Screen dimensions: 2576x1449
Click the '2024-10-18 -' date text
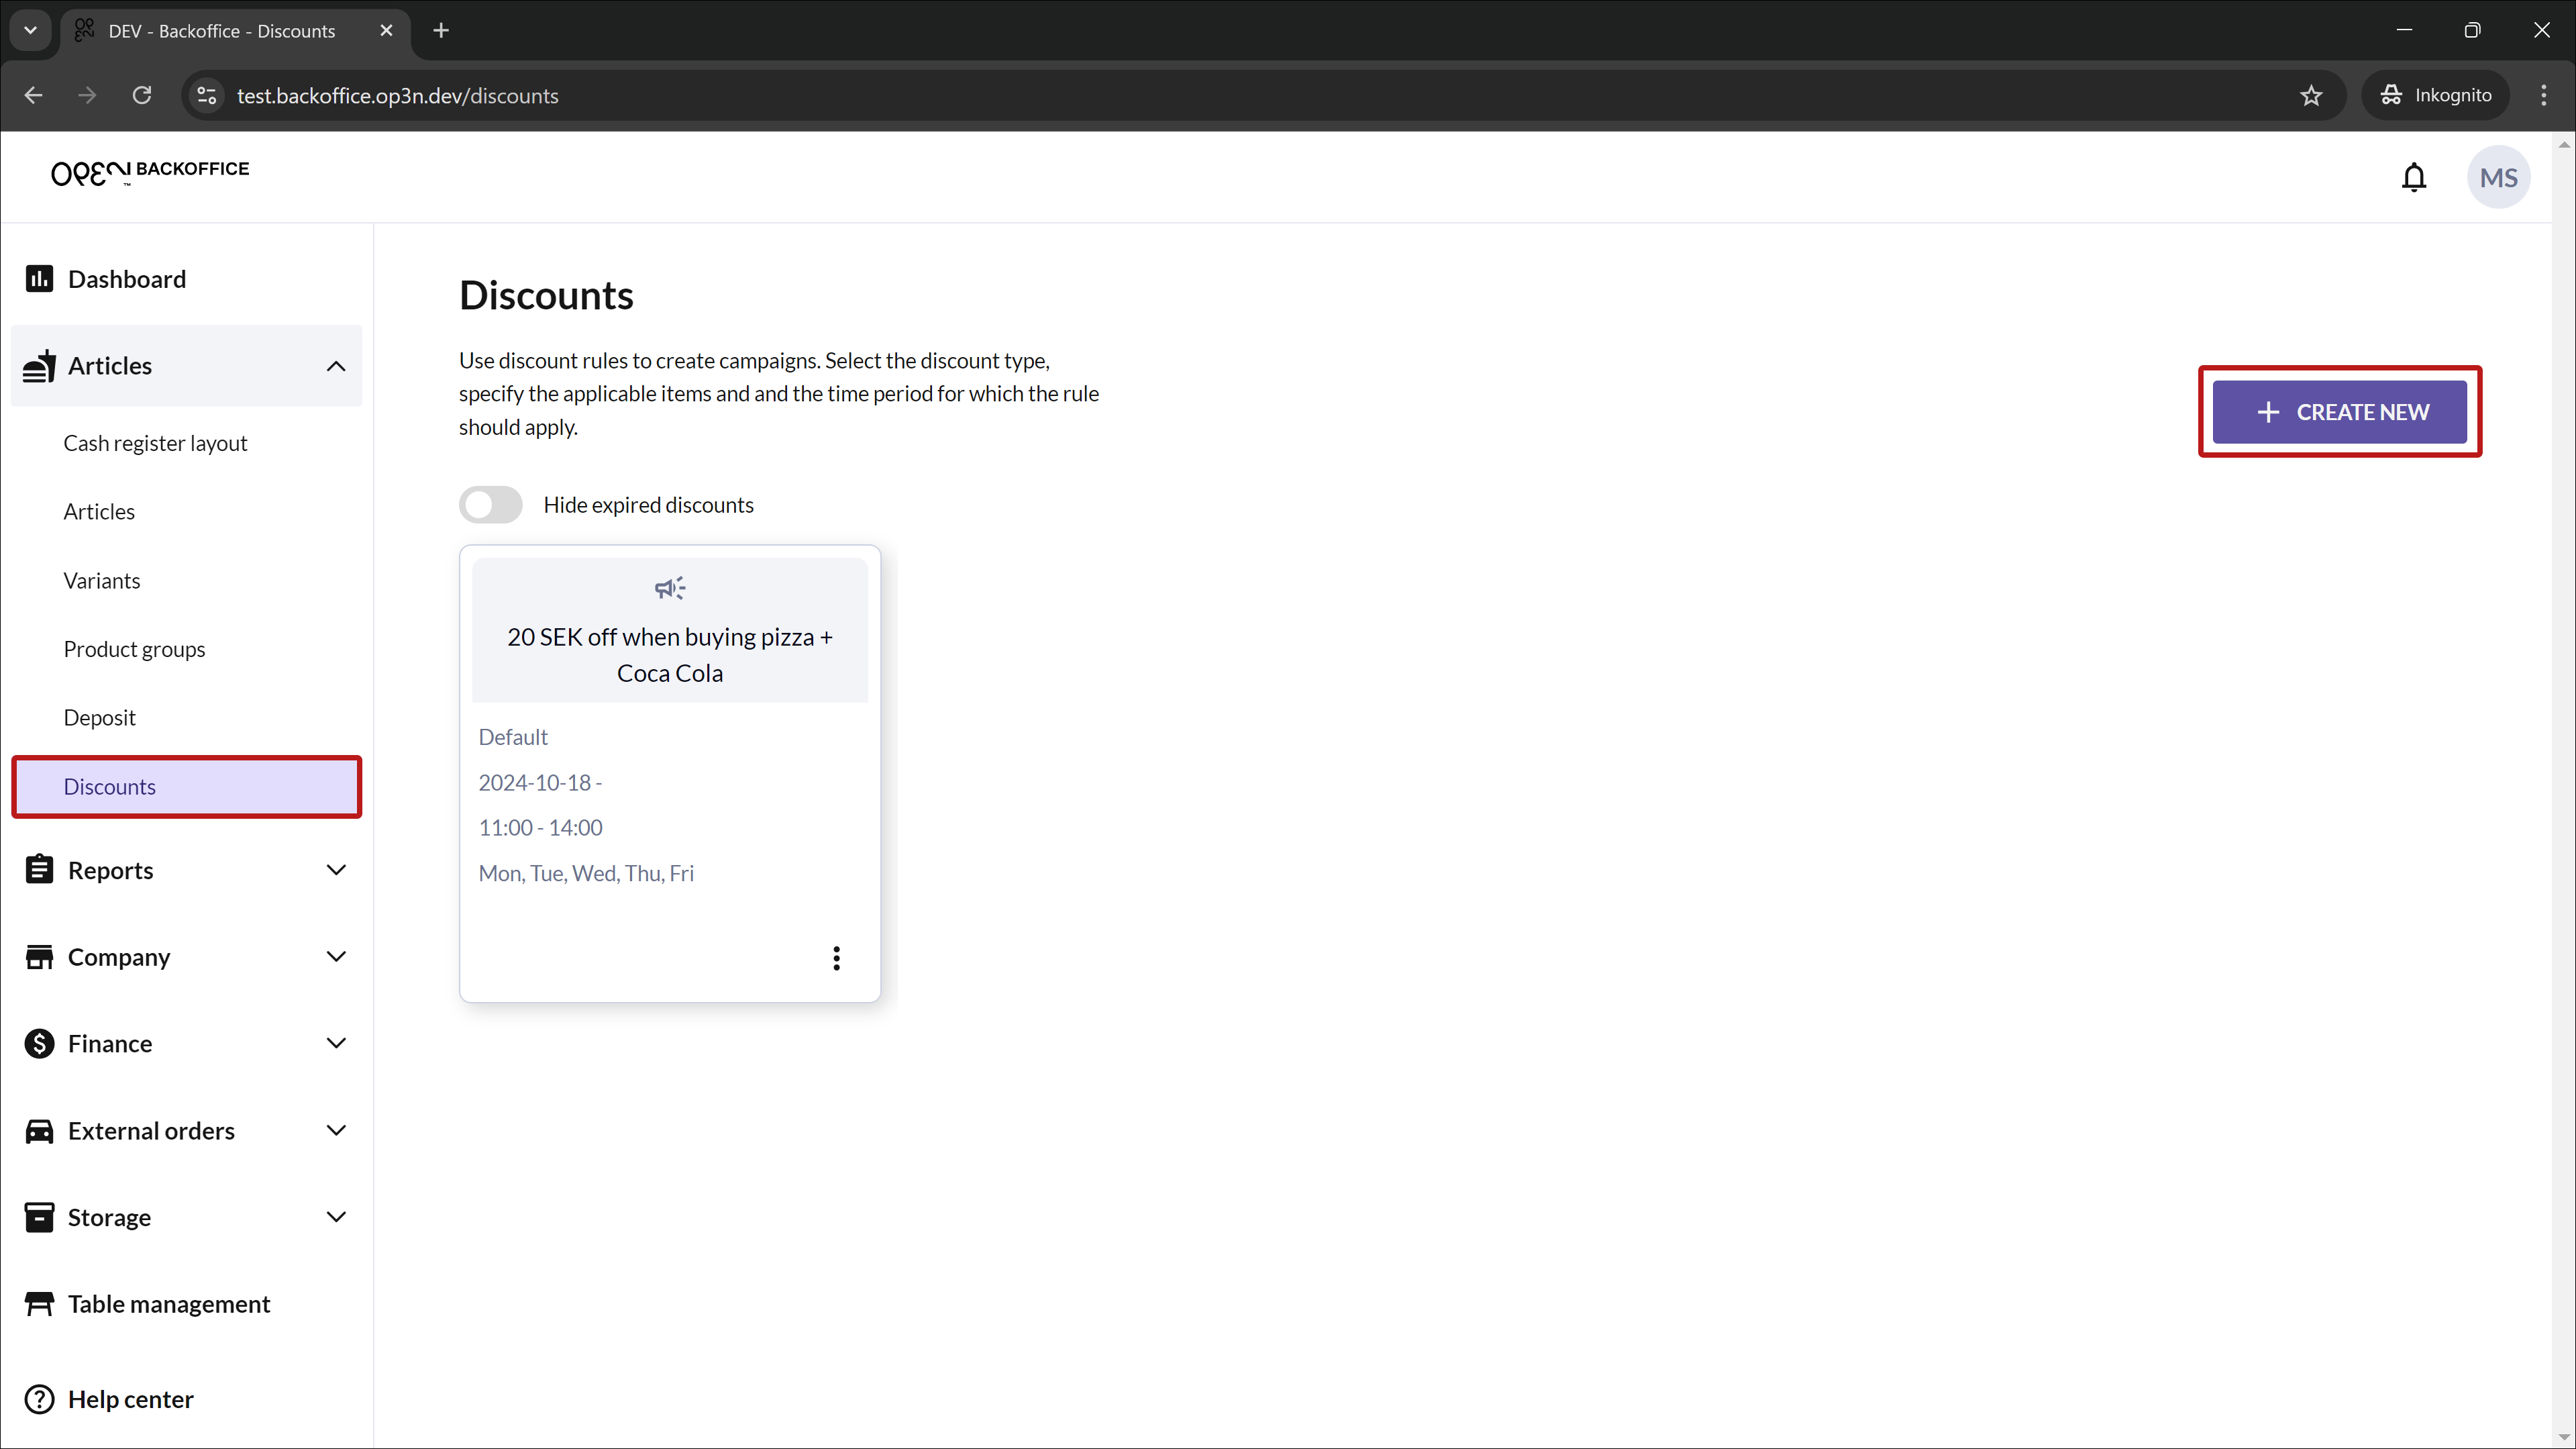coord(540,782)
